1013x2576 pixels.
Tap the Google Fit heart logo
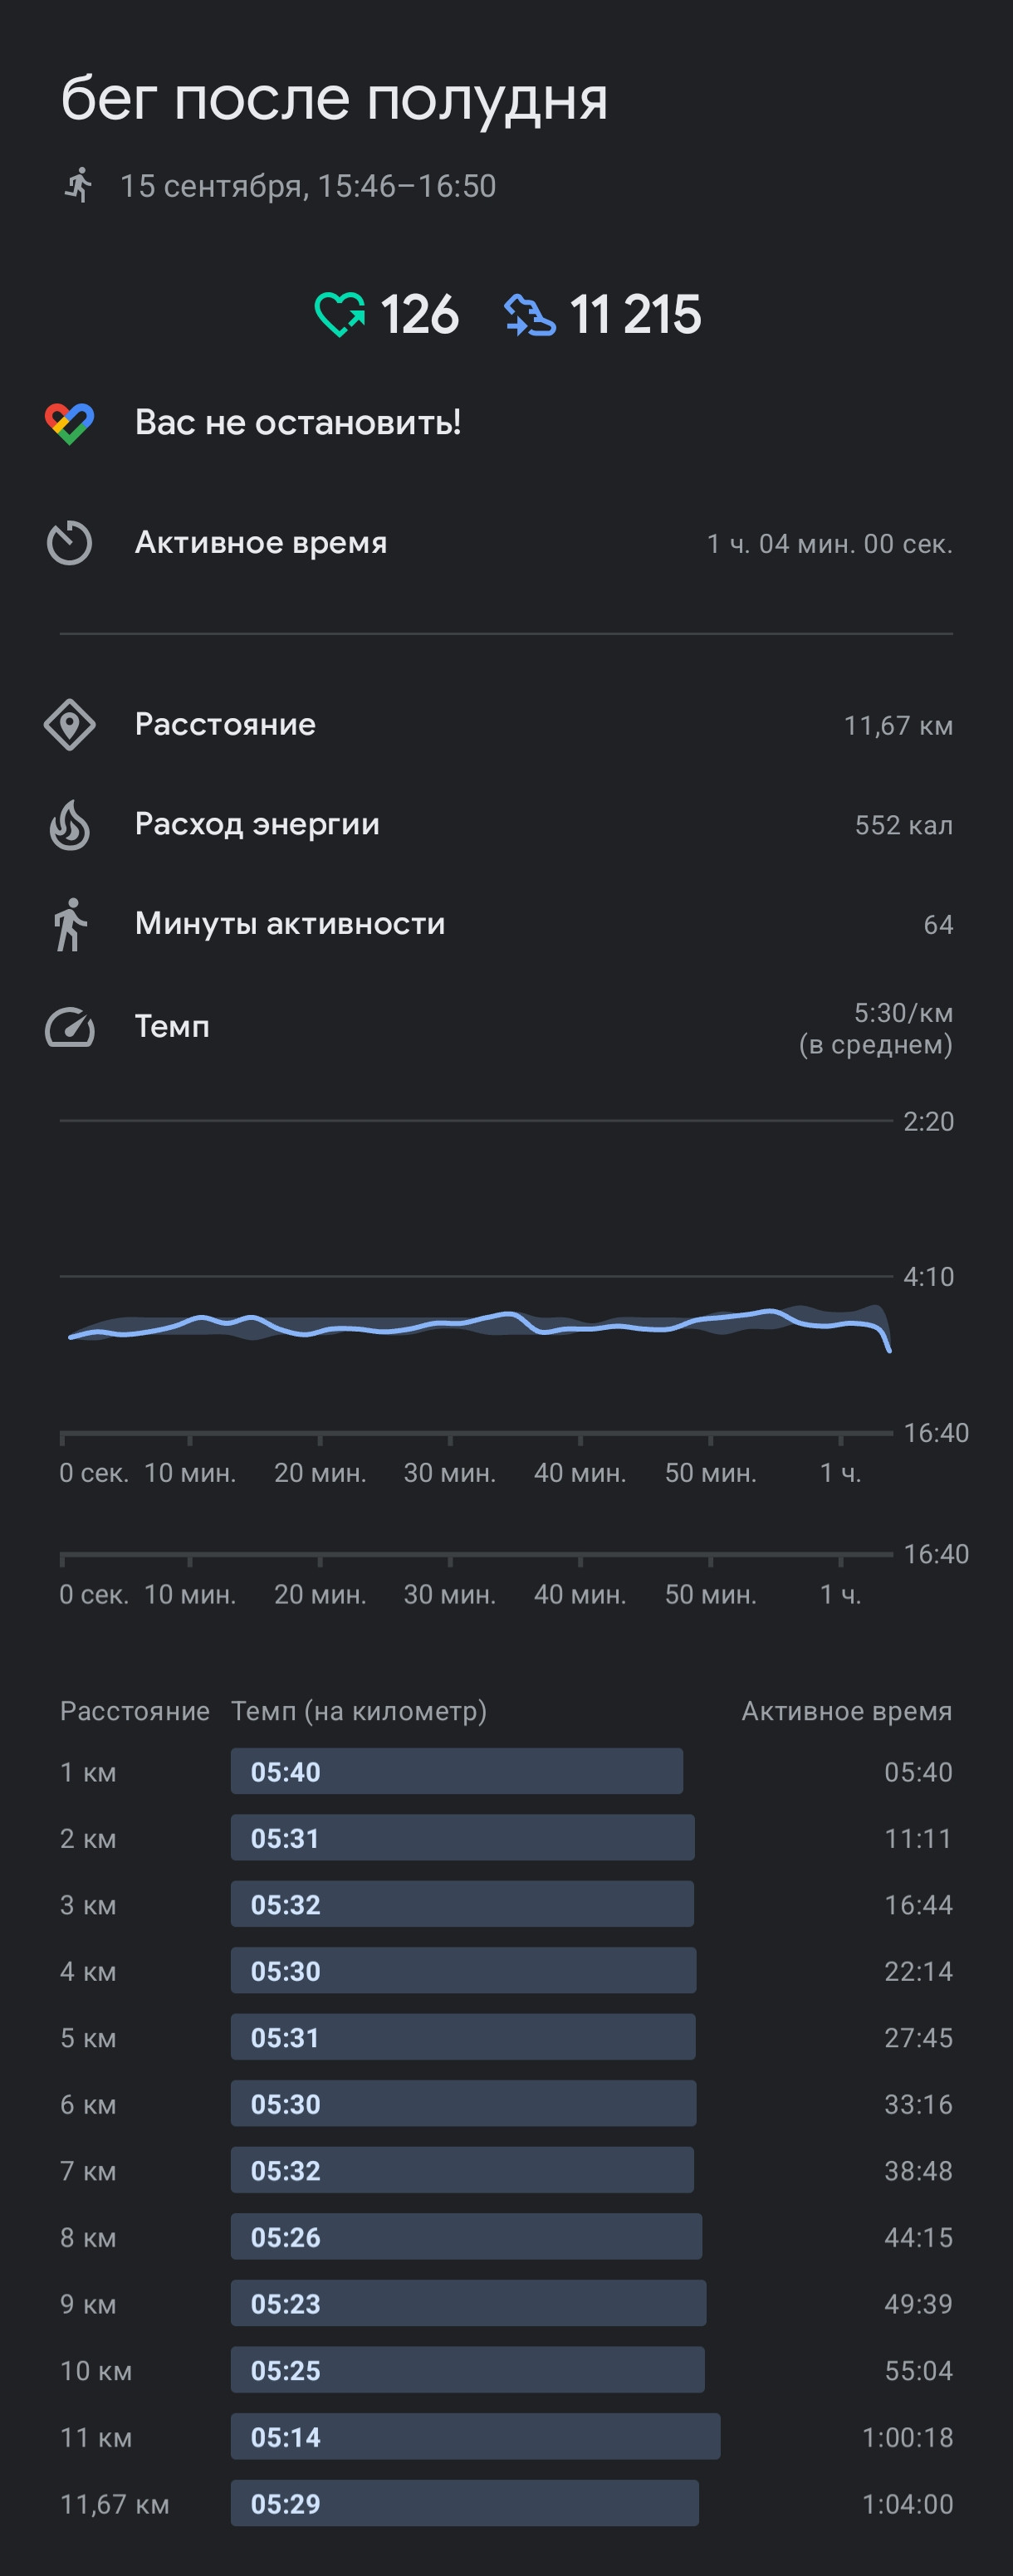point(70,423)
